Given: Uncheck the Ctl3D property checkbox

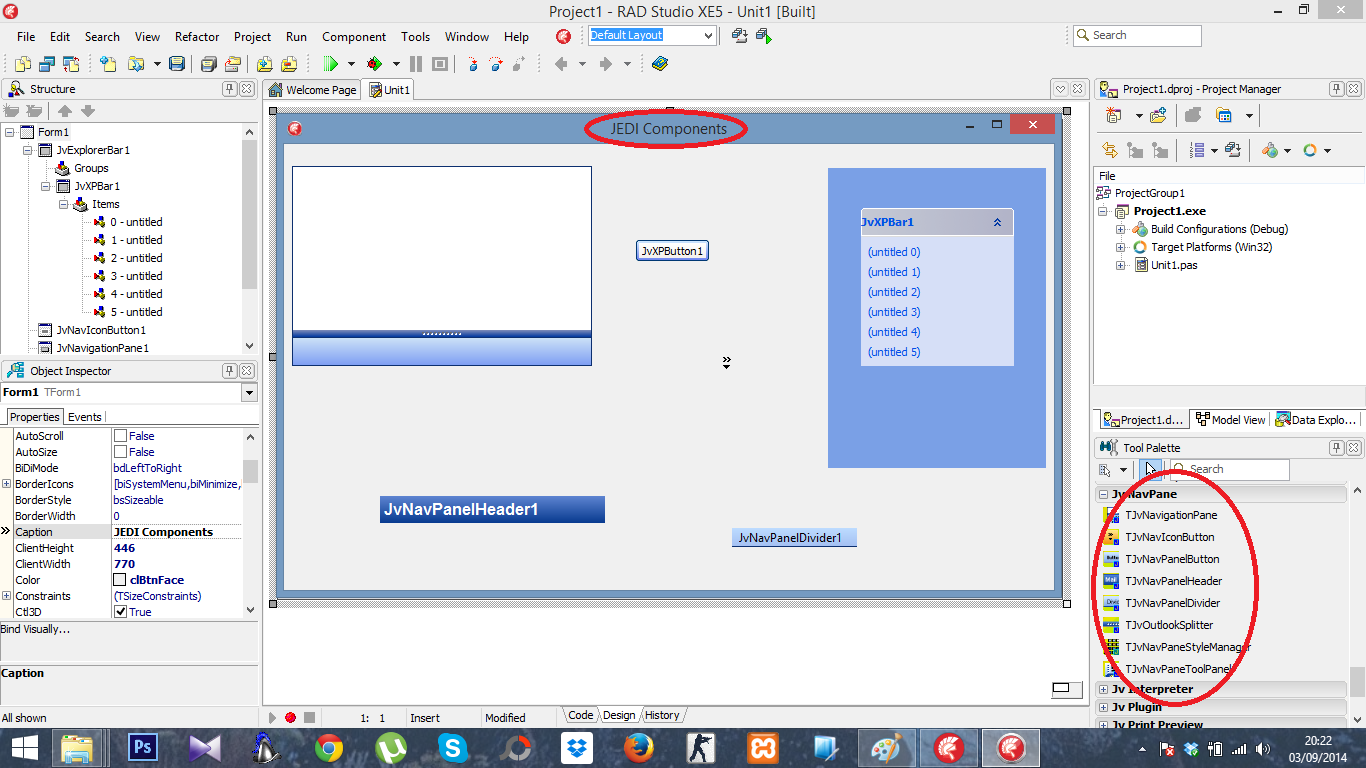Looking at the screenshot, I should pyautogui.click(x=120, y=611).
